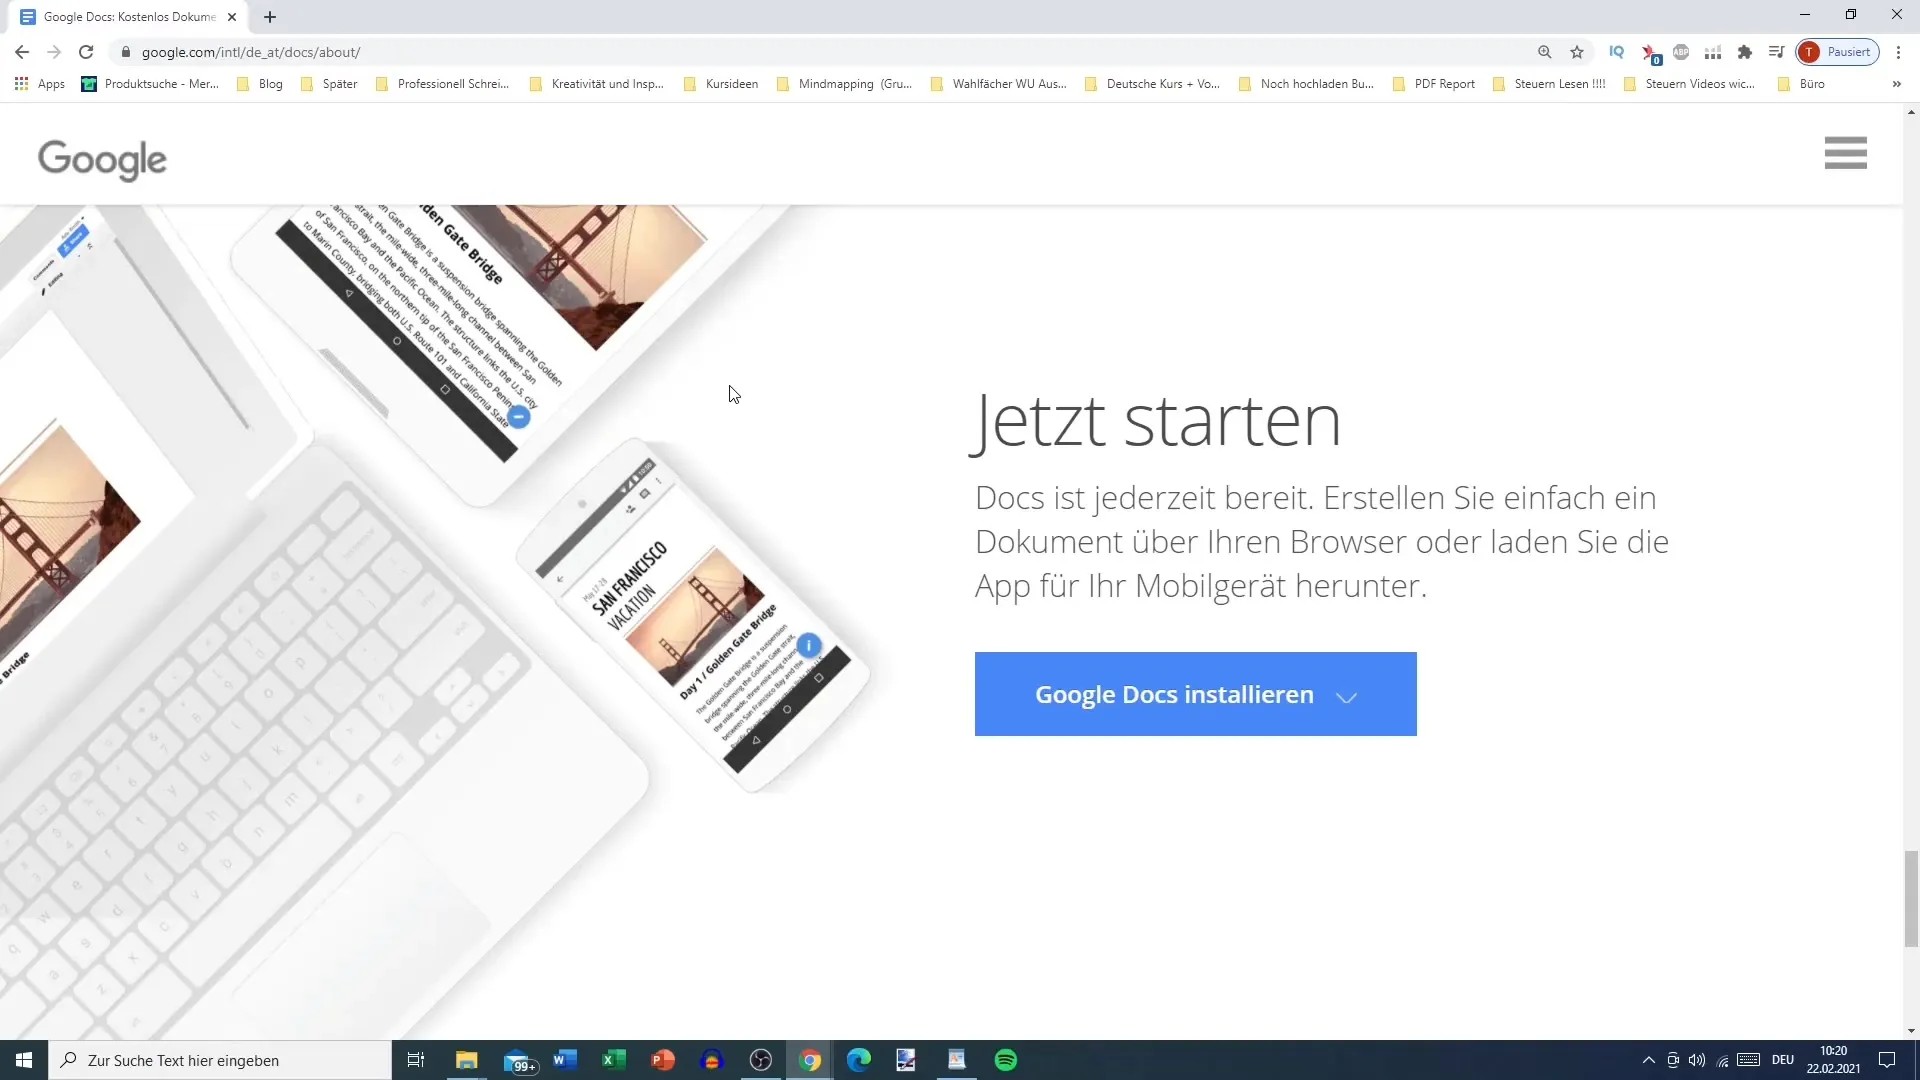Open the Blog bookmark folder
The image size is (1920, 1080).
(260, 84)
